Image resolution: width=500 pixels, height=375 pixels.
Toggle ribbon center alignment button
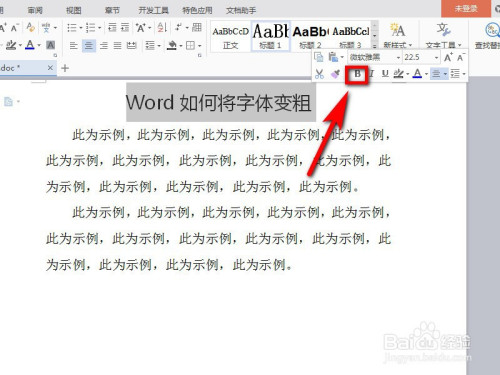[x=89, y=45]
